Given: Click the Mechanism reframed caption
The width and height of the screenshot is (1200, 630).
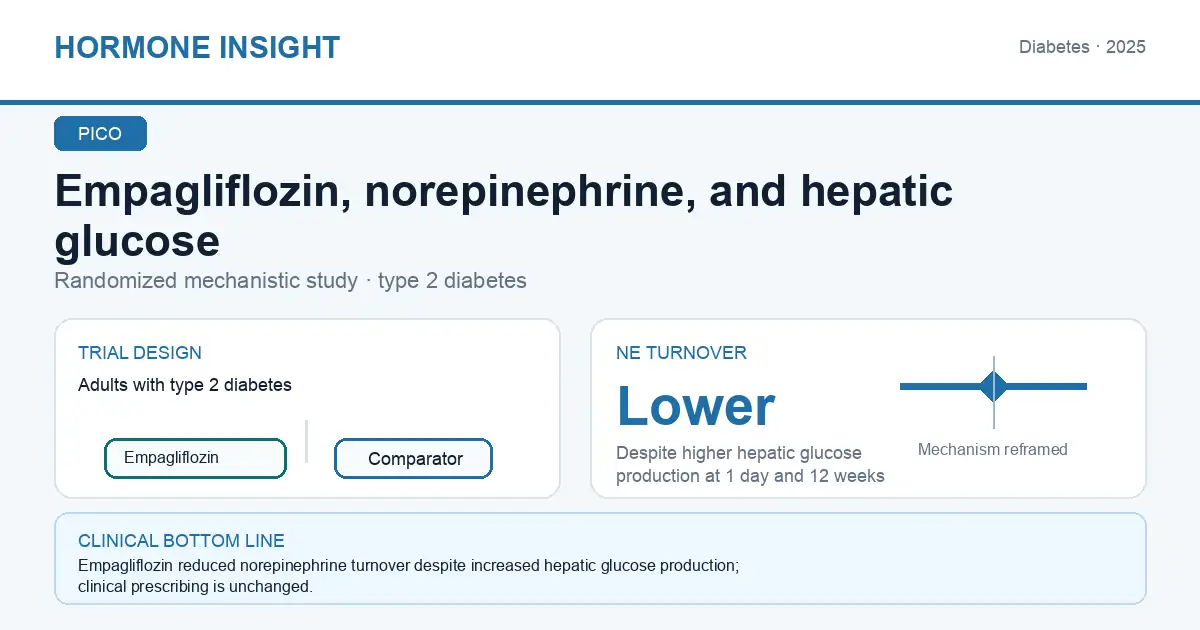Looking at the screenshot, I should point(993,450).
